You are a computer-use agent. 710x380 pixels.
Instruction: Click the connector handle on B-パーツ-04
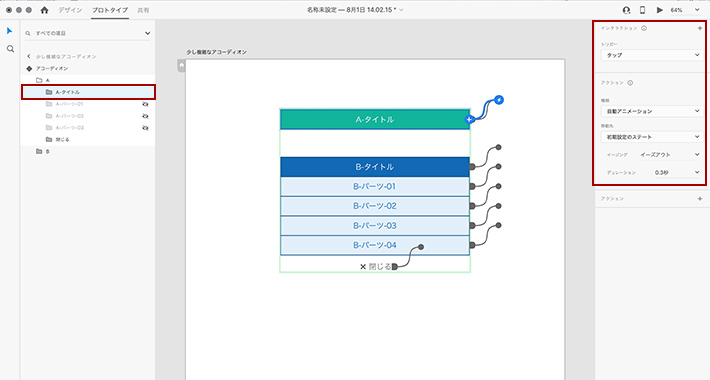(472, 245)
